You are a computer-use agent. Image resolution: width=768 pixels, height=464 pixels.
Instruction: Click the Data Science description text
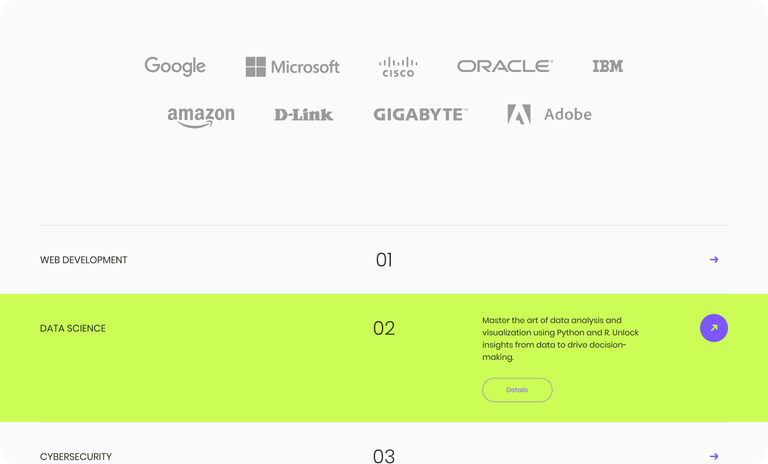pos(560,339)
